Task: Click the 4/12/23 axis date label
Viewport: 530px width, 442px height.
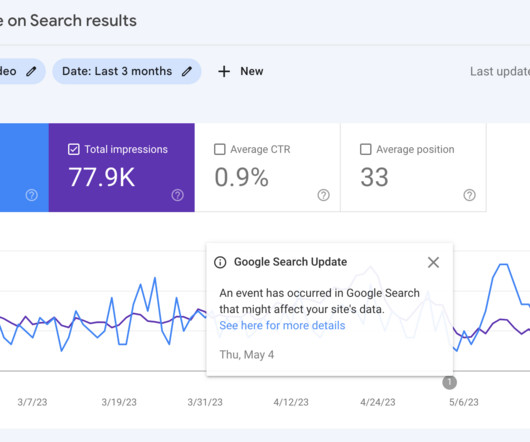Action: coord(291,402)
